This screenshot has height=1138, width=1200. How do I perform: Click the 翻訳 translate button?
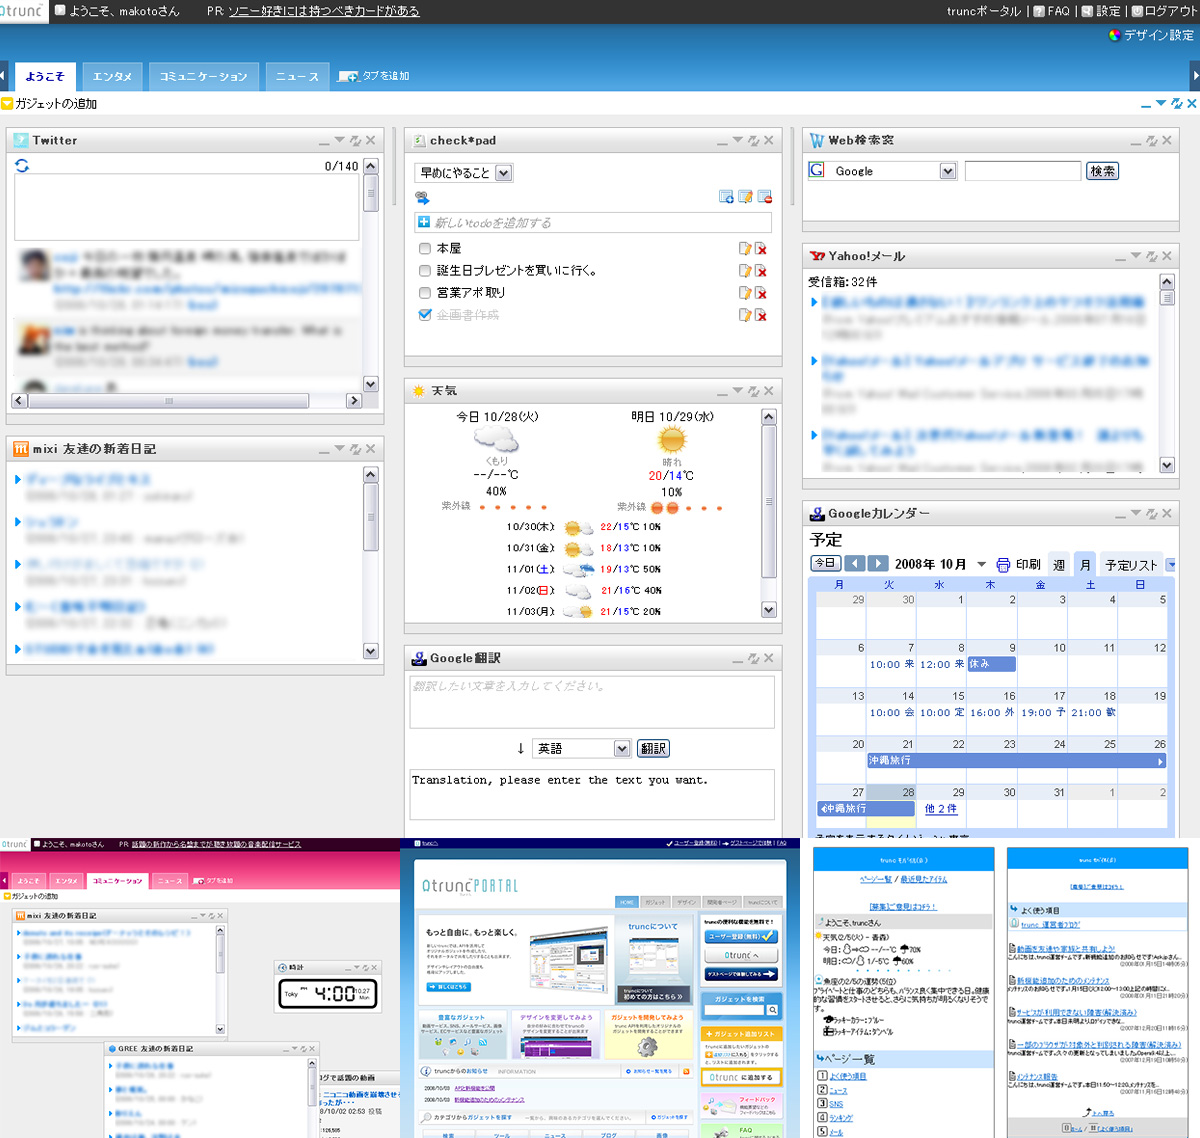pos(654,748)
